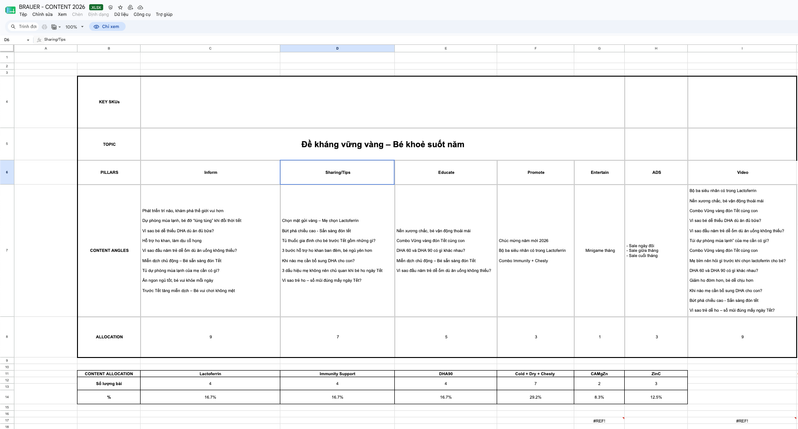The height and width of the screenshot is (429, 798).
Task: Click the PILLARS cell
Action: 109,173
